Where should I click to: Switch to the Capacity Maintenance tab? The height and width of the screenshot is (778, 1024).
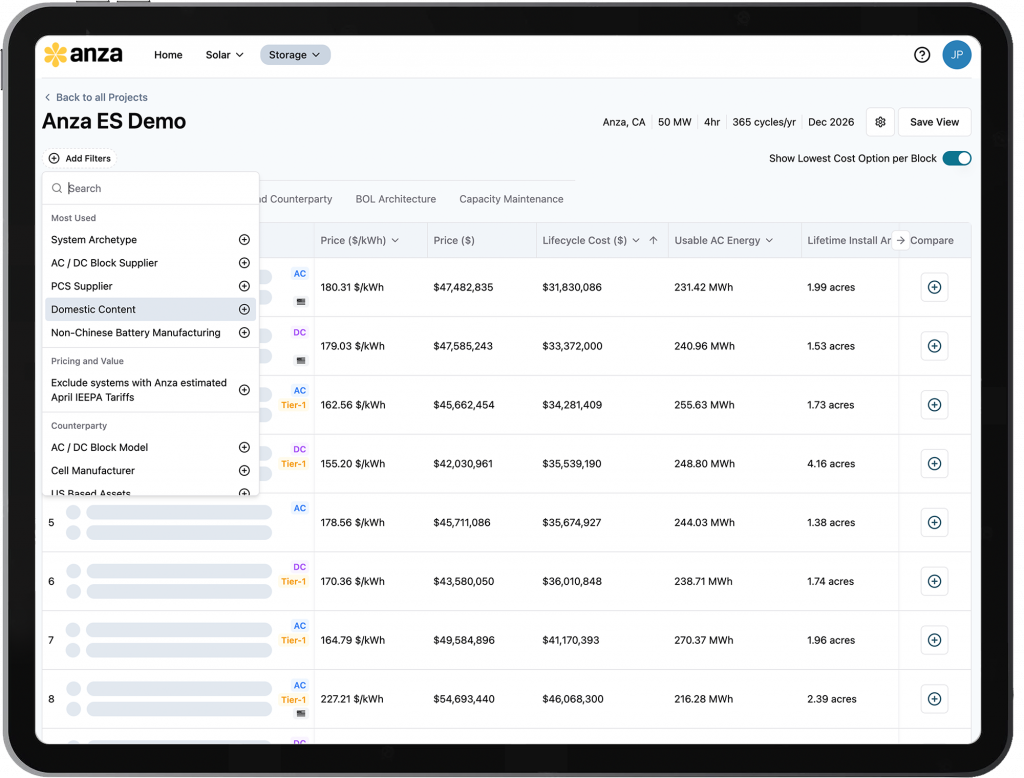click(511, 199)
